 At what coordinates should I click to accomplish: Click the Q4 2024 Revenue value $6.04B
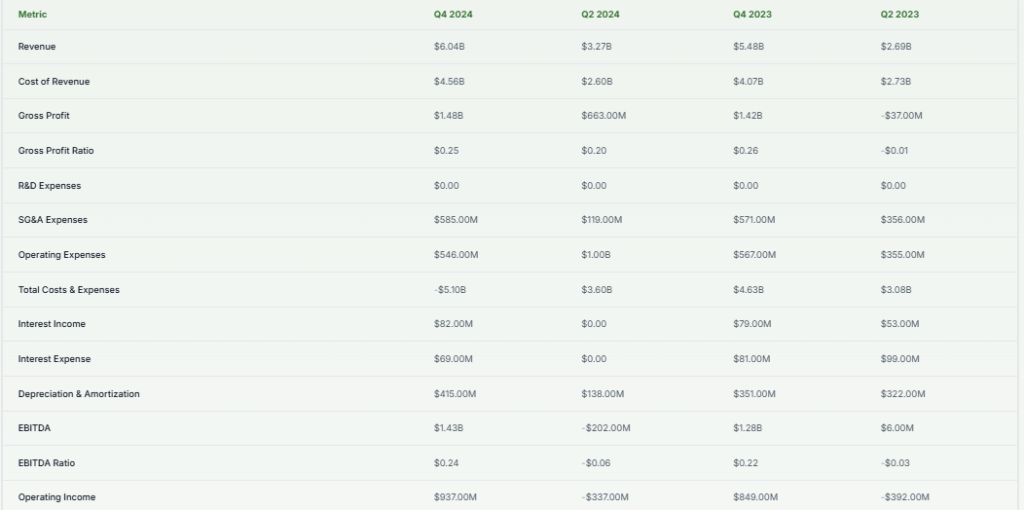tap(449, 47)
